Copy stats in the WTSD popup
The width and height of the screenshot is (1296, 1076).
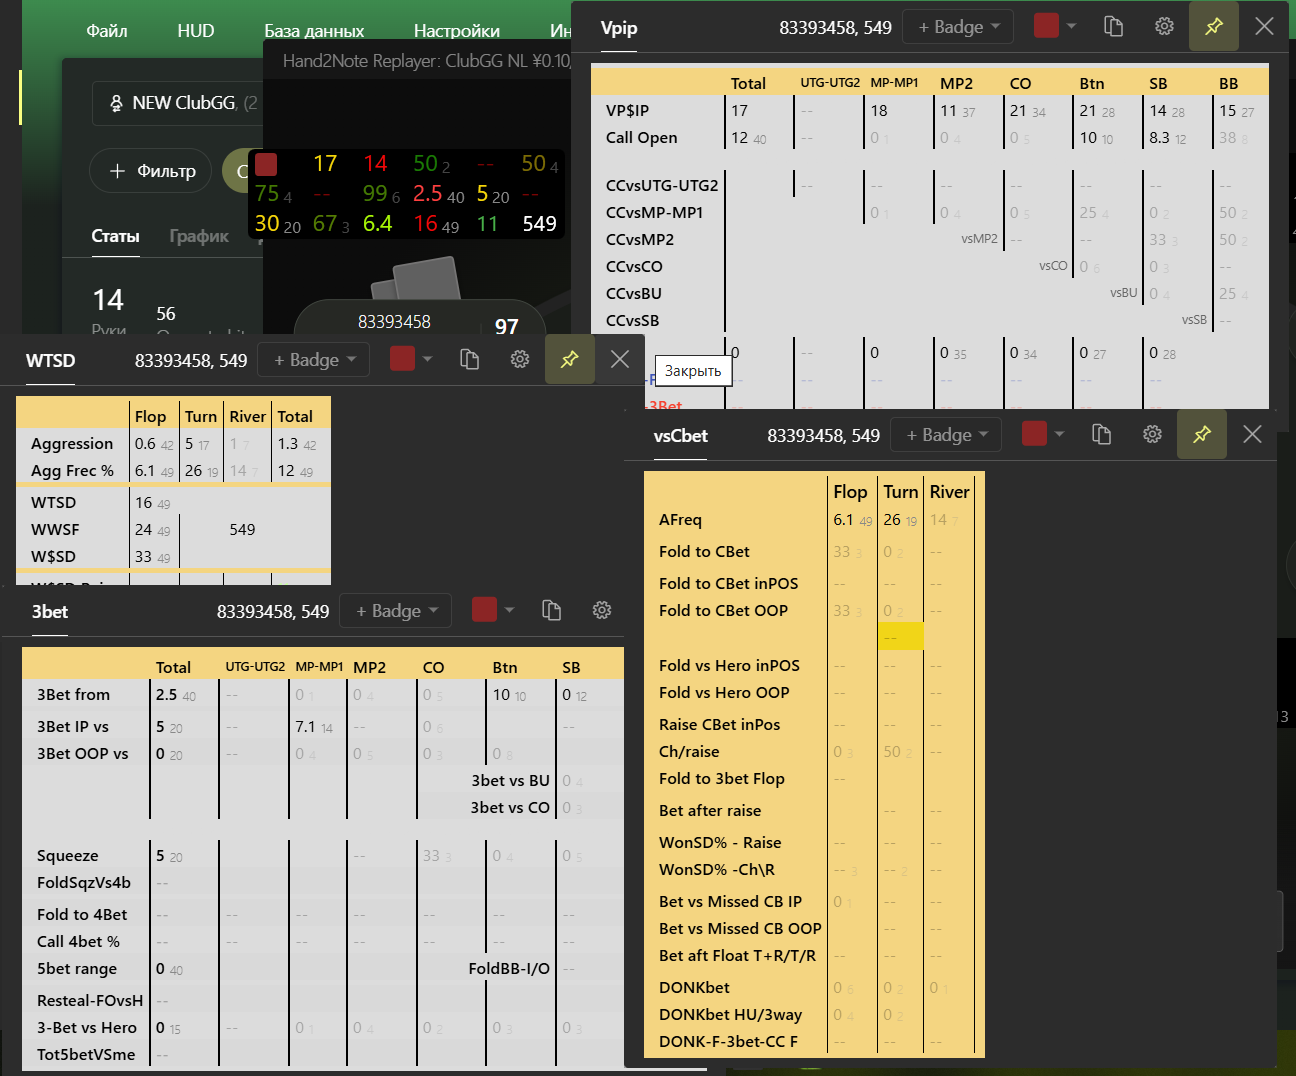(469, 360)
